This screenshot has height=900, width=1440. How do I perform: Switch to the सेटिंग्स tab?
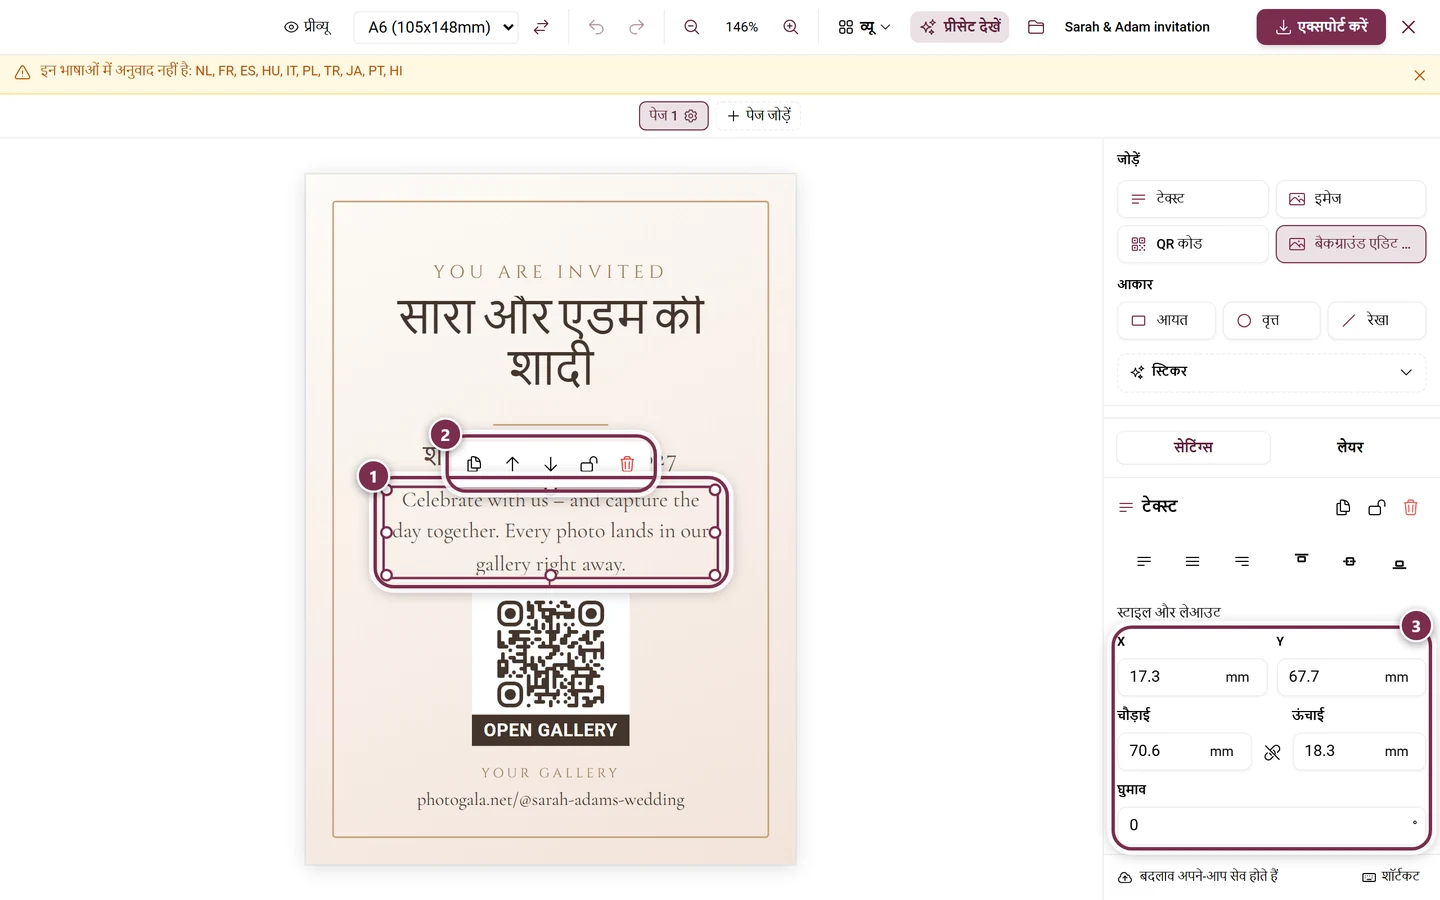click(x=1193, y=447)
